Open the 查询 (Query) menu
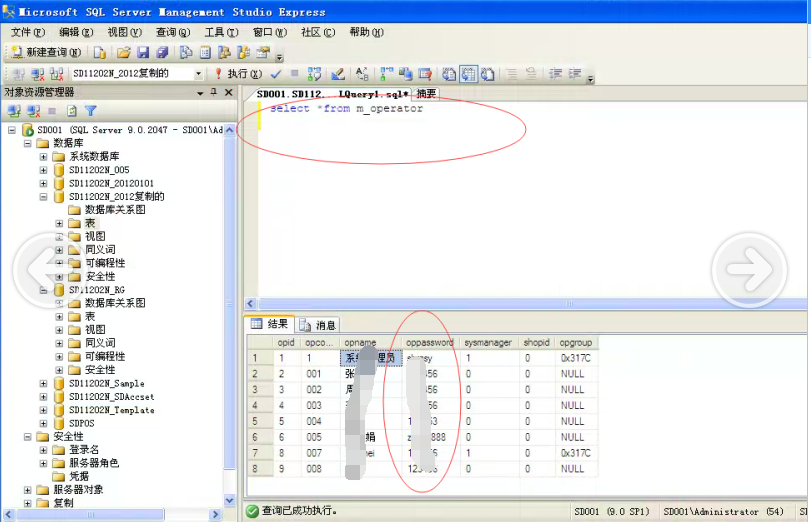This screenshot has width=811, height=522. tap(172, 32)
